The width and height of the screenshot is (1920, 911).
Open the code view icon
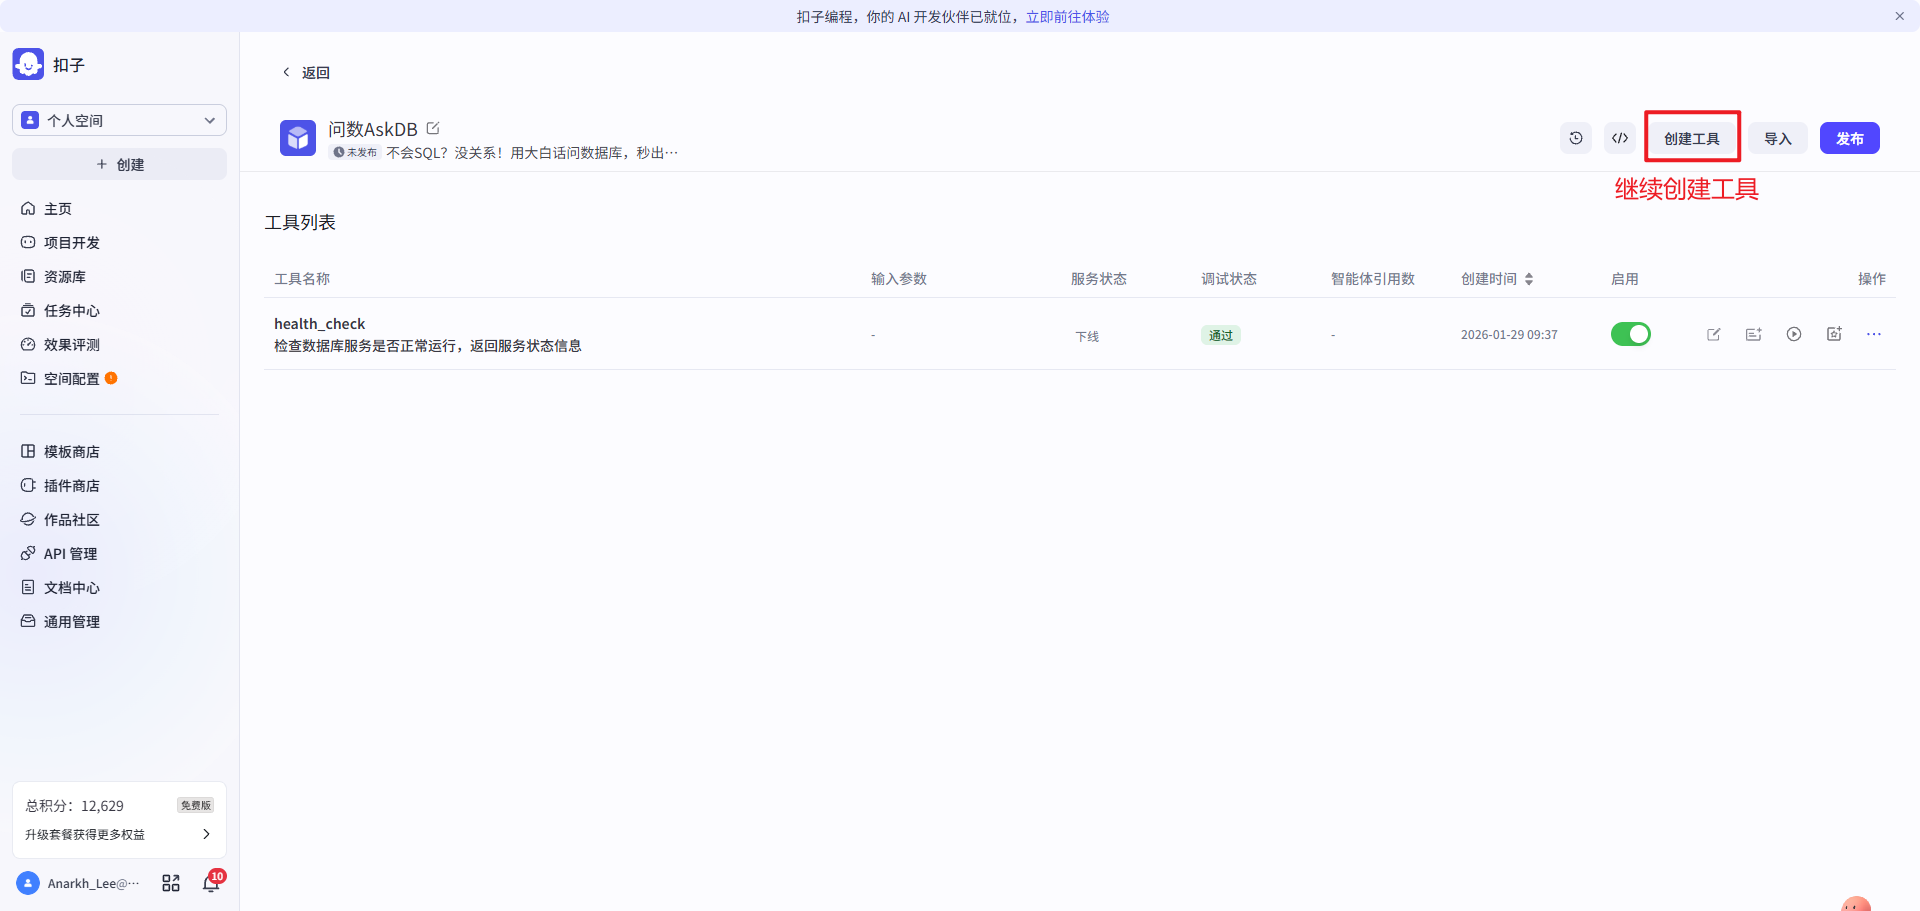[x=1620, y=138]
